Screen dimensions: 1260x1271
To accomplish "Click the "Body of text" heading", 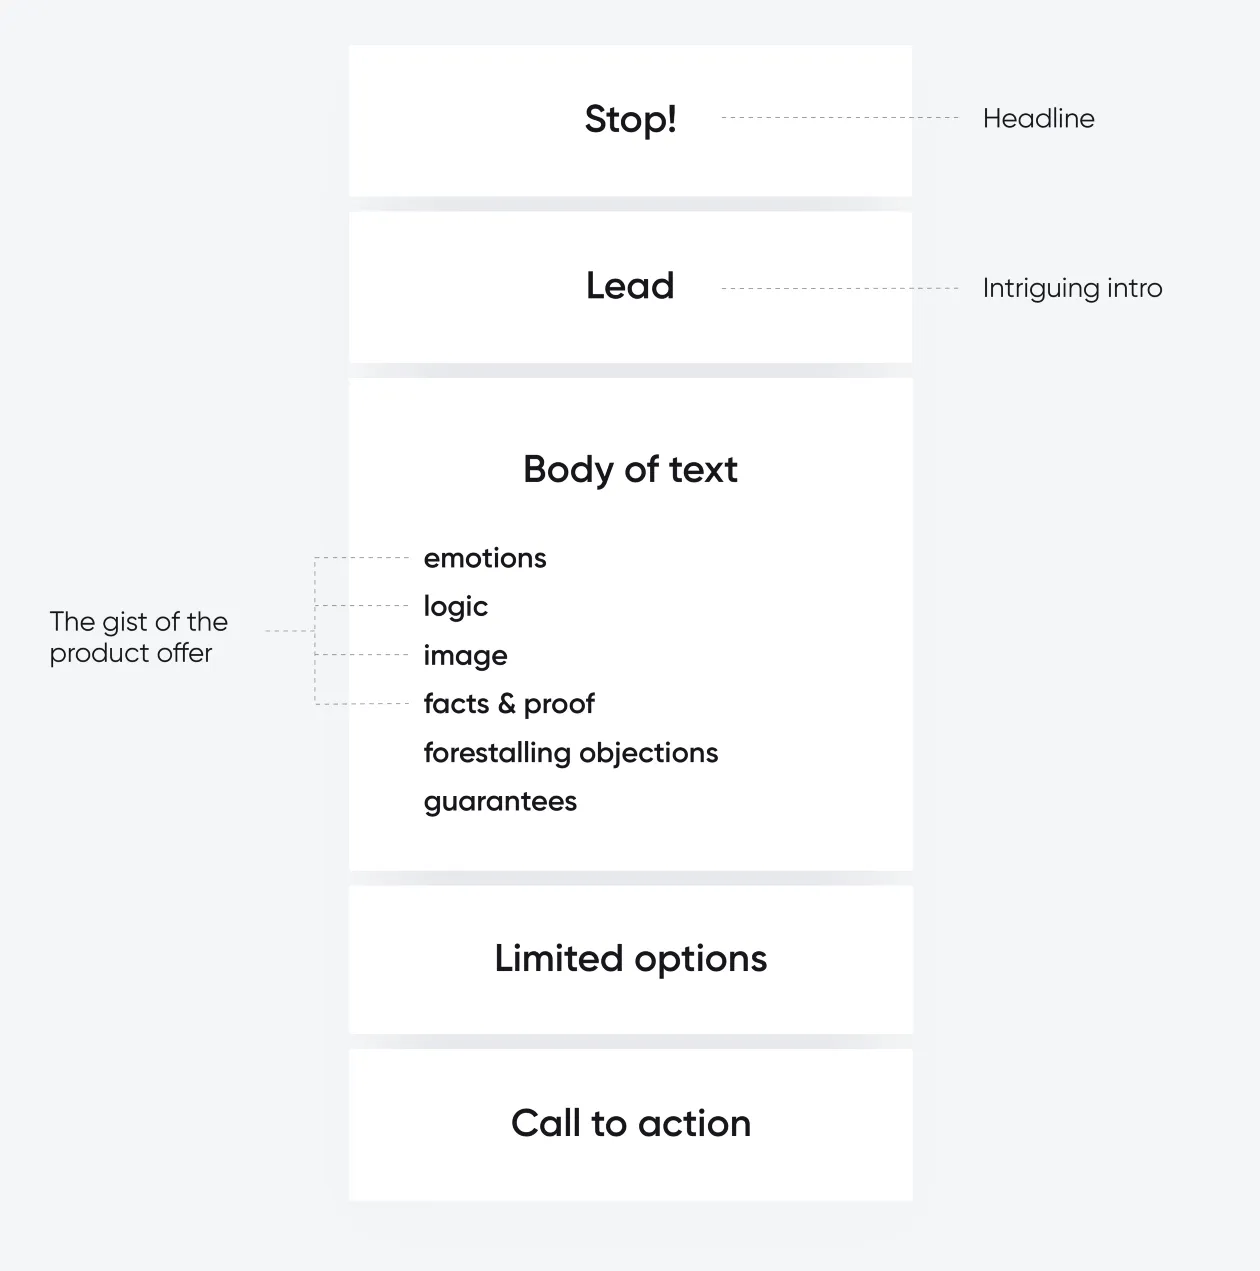I will (x=630, y=469).
